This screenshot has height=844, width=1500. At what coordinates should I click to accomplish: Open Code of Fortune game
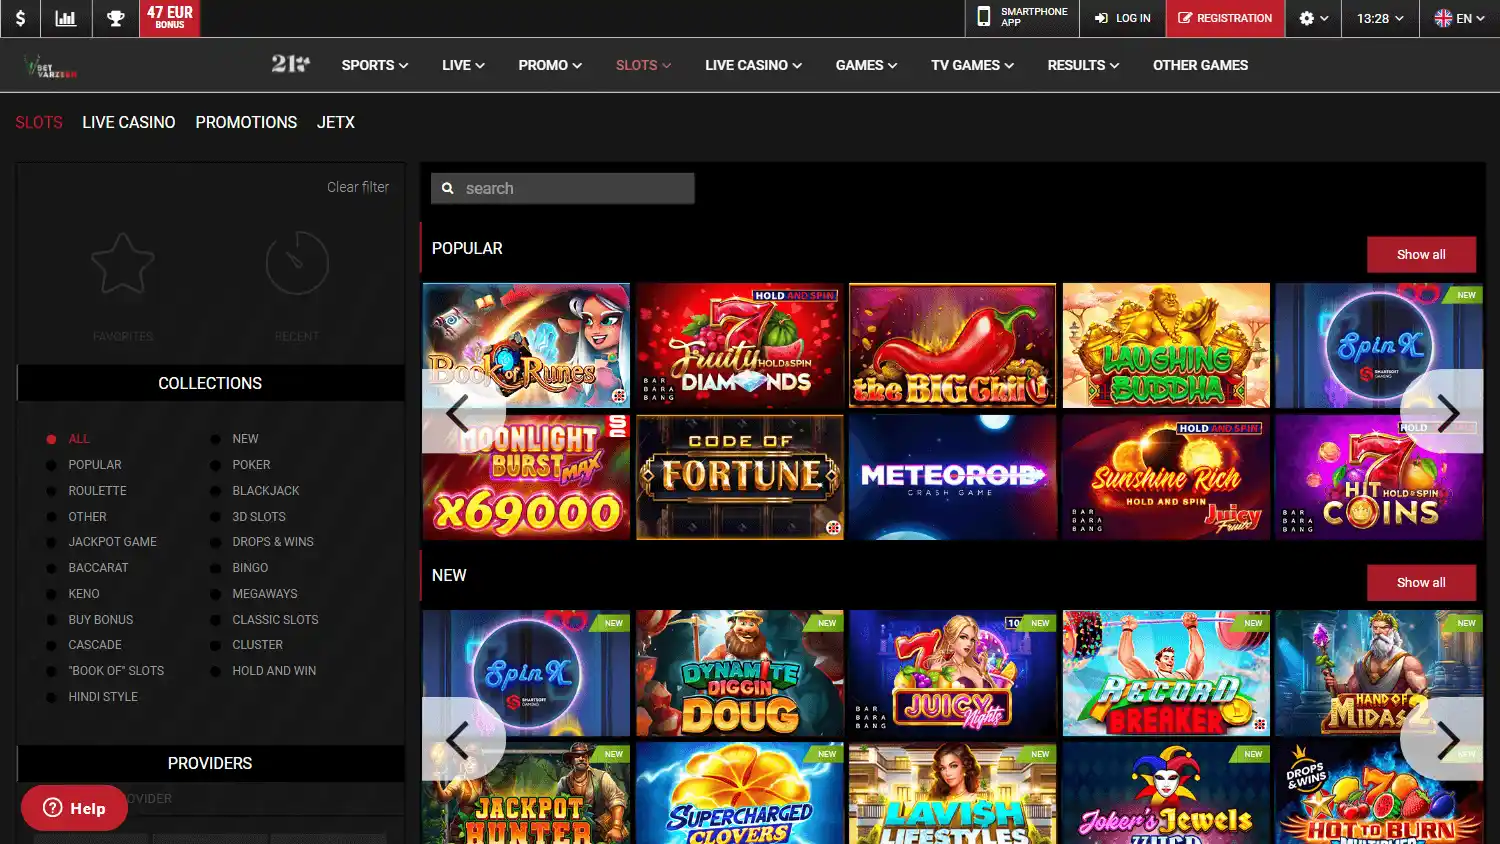[740, 477]
